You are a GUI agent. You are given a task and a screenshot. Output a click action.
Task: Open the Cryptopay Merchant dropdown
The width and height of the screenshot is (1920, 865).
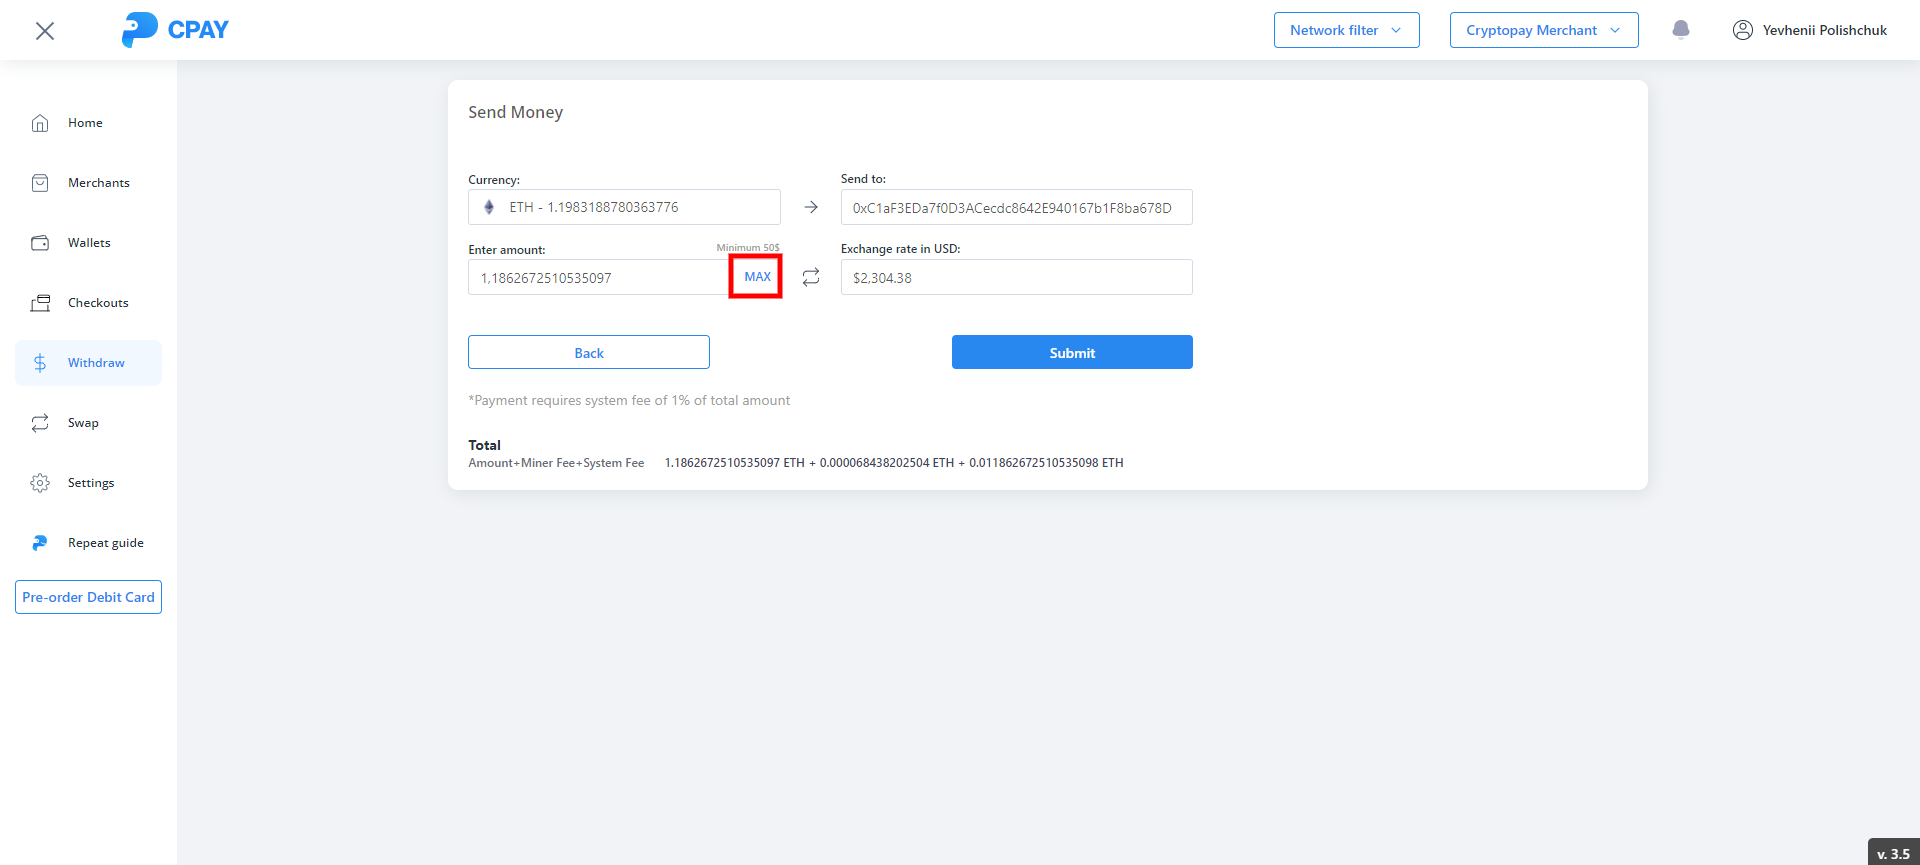click(x=1543, y=30)
